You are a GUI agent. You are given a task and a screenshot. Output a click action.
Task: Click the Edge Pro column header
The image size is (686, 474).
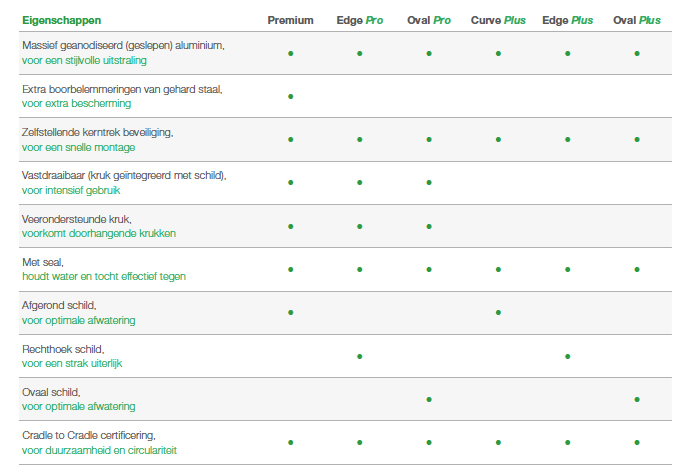359,21
